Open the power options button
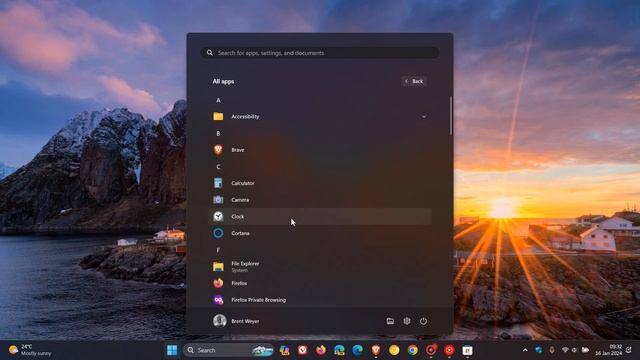This screenshot has height=360, width=640. [x=423, y=321]
